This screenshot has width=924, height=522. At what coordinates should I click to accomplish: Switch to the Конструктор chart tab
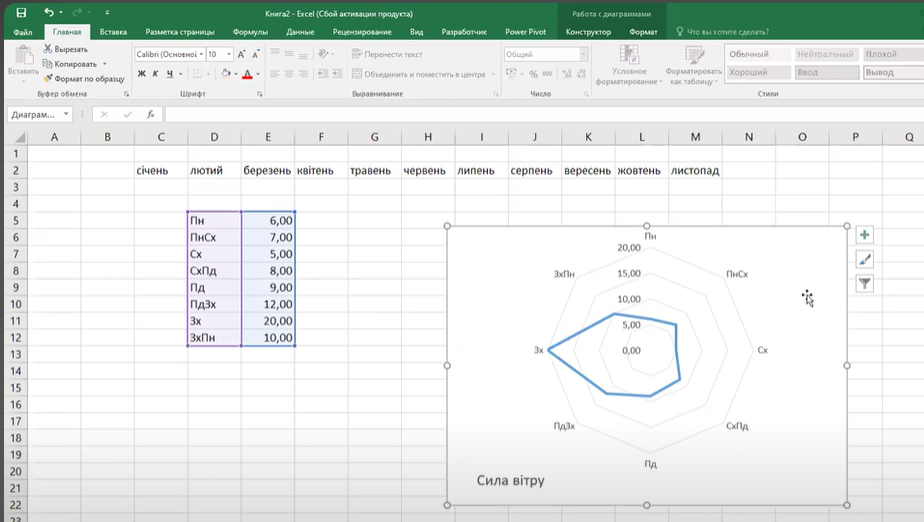pos(588,32)
